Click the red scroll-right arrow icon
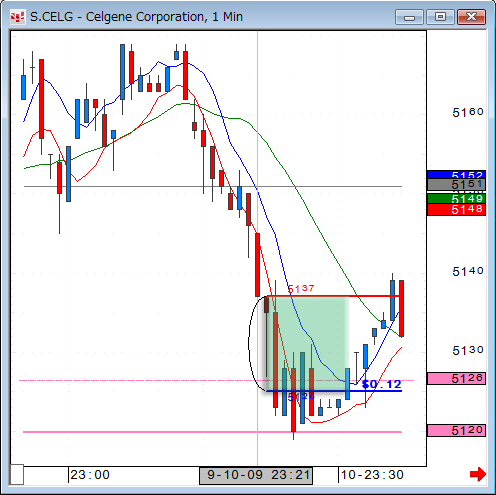Image resolution: width=496 pixels, height=495 pixels. [478, 474]
